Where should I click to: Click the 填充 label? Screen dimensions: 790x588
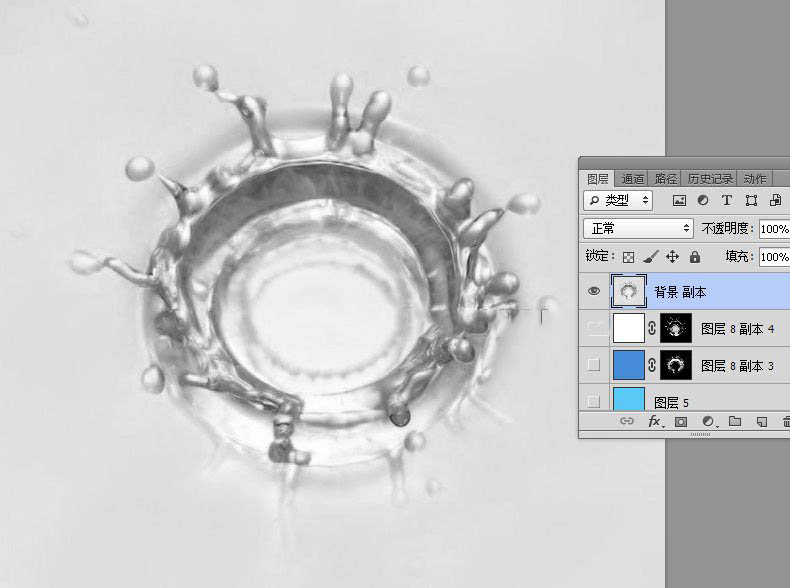tap(739, 257)
